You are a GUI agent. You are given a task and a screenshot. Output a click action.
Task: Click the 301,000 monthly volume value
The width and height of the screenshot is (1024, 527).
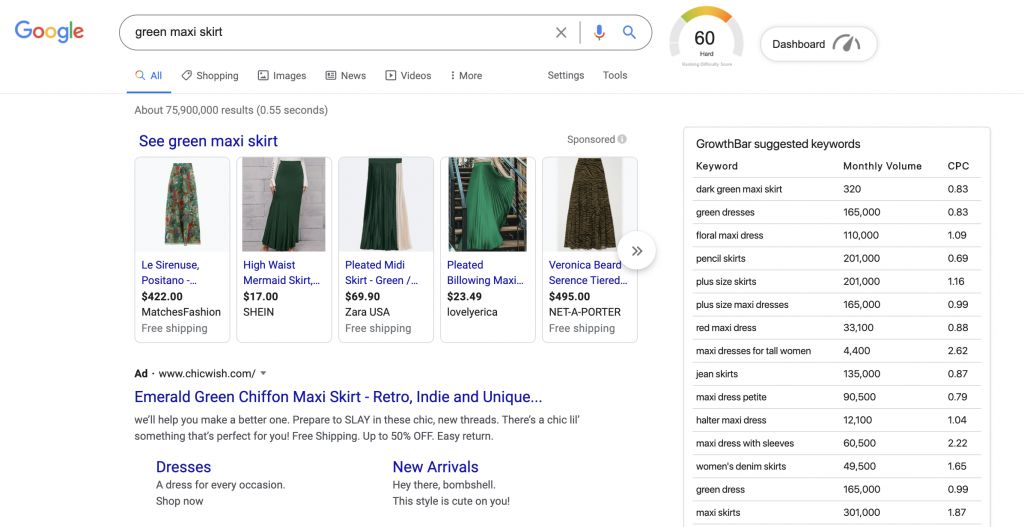click(861, 513)
